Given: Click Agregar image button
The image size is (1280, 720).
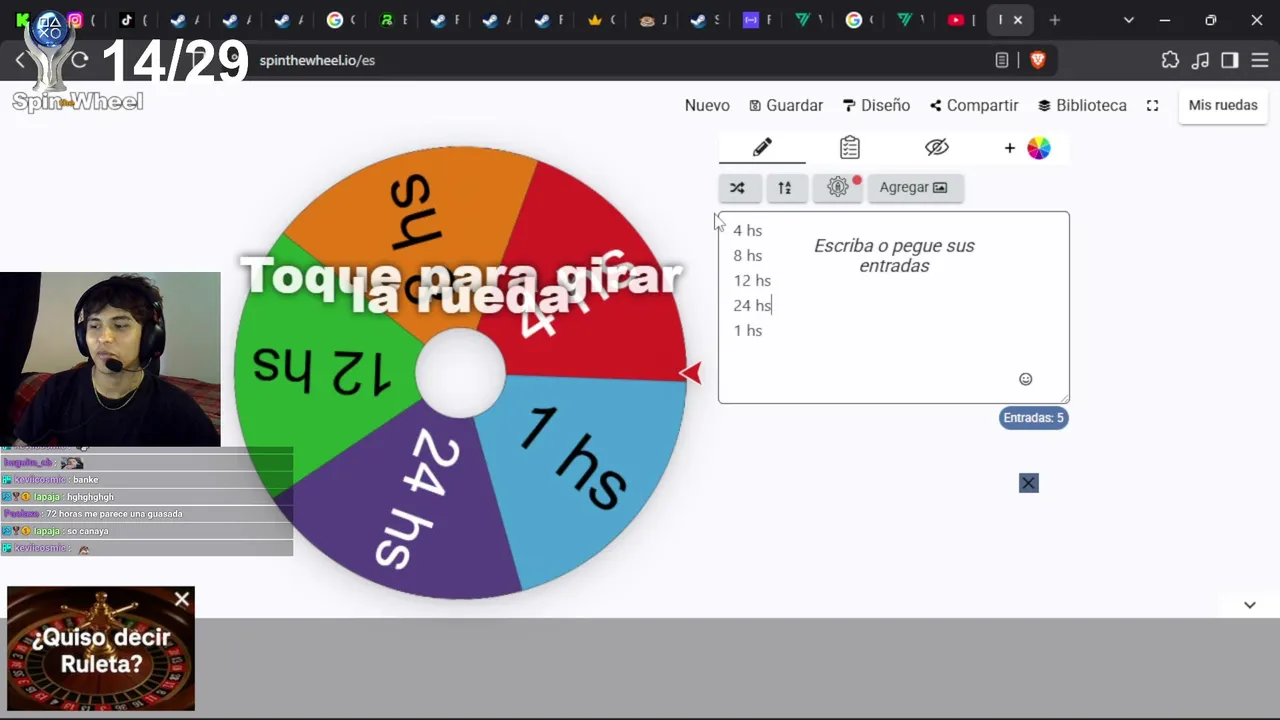Looking at the screenshot, I should [x=914, y=187].
